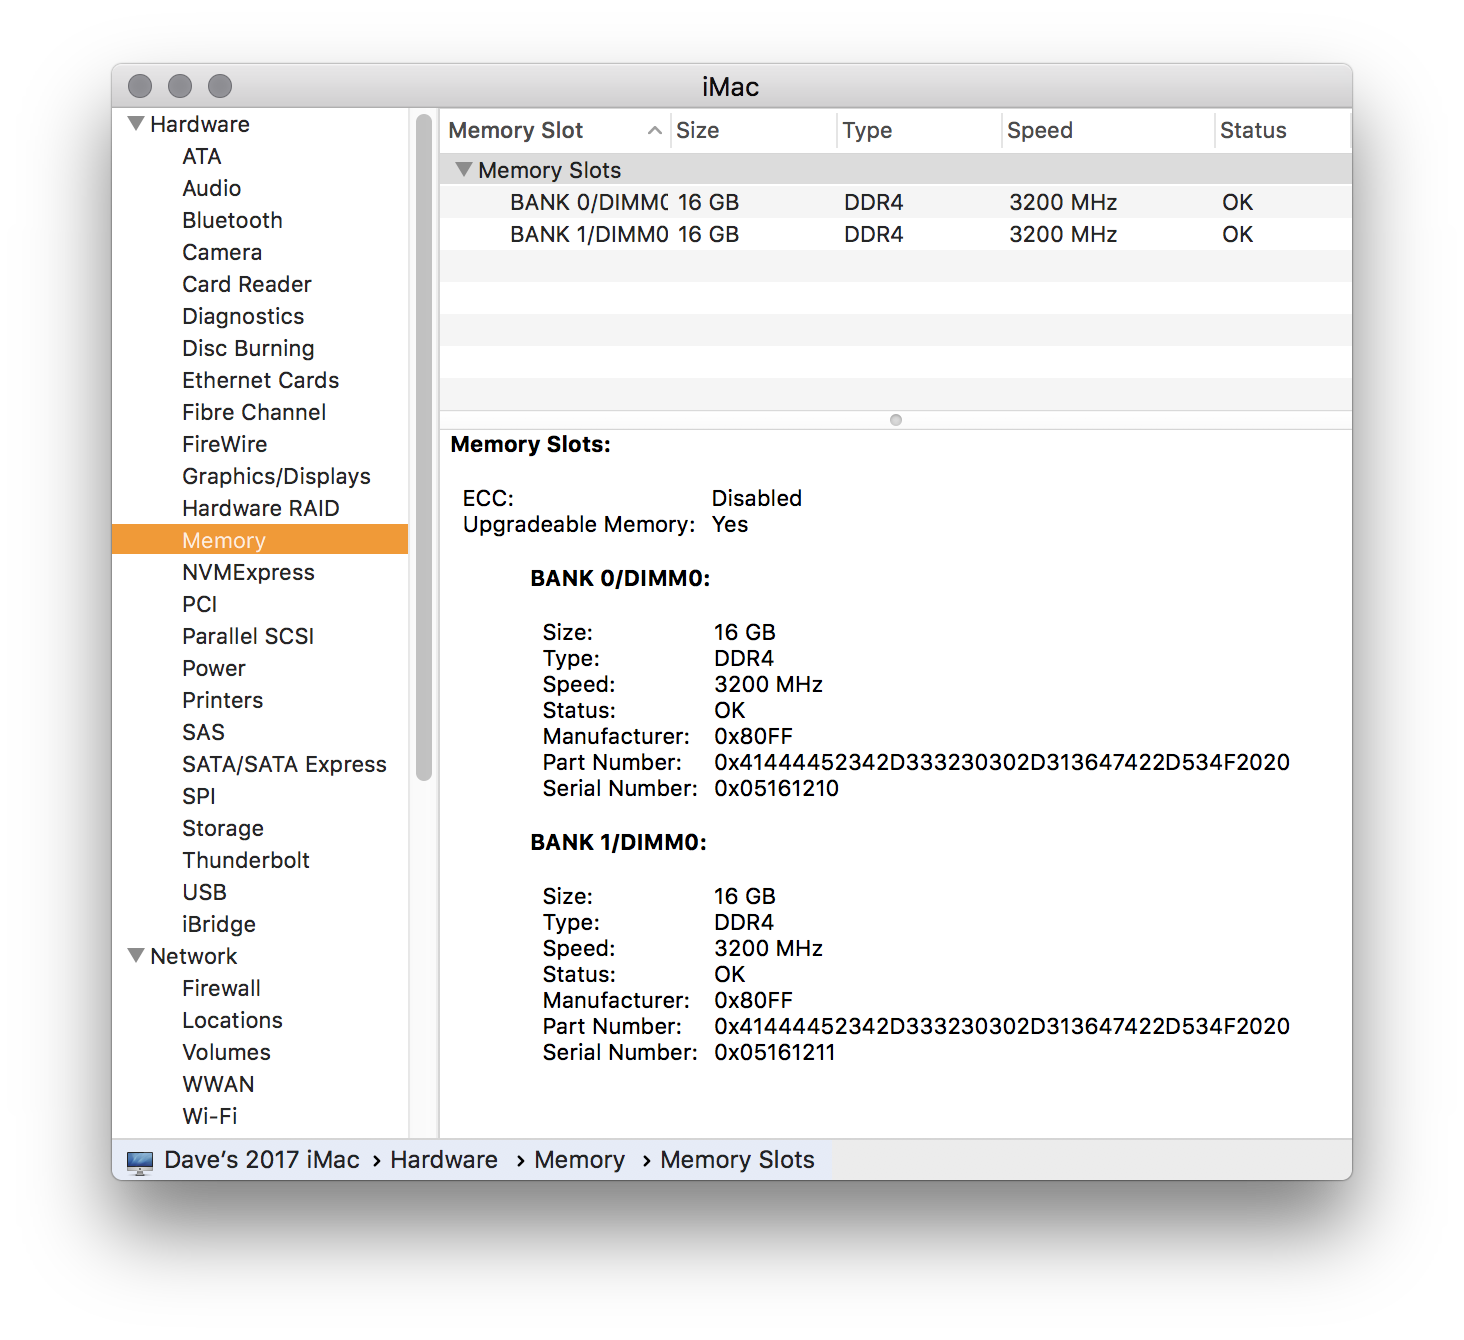This screenshot has width=1464, height=1340.
Task: Click the Memory Slots group row label
Action: [550, 170]
